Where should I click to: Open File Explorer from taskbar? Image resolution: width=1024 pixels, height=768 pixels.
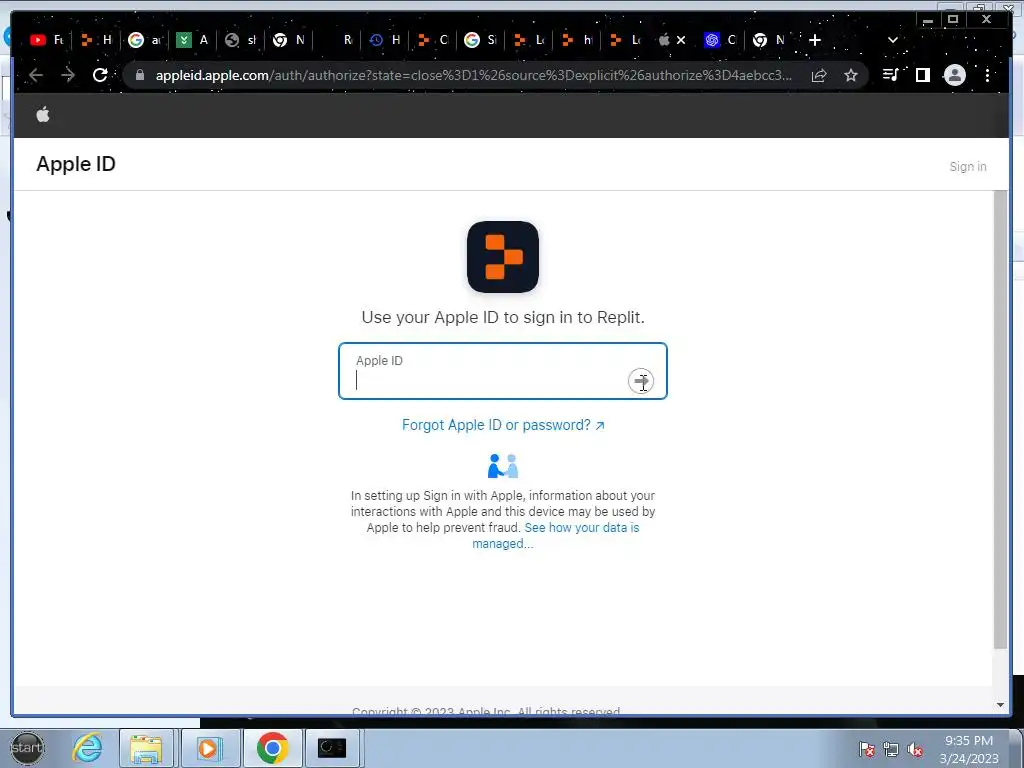[146, 748]
